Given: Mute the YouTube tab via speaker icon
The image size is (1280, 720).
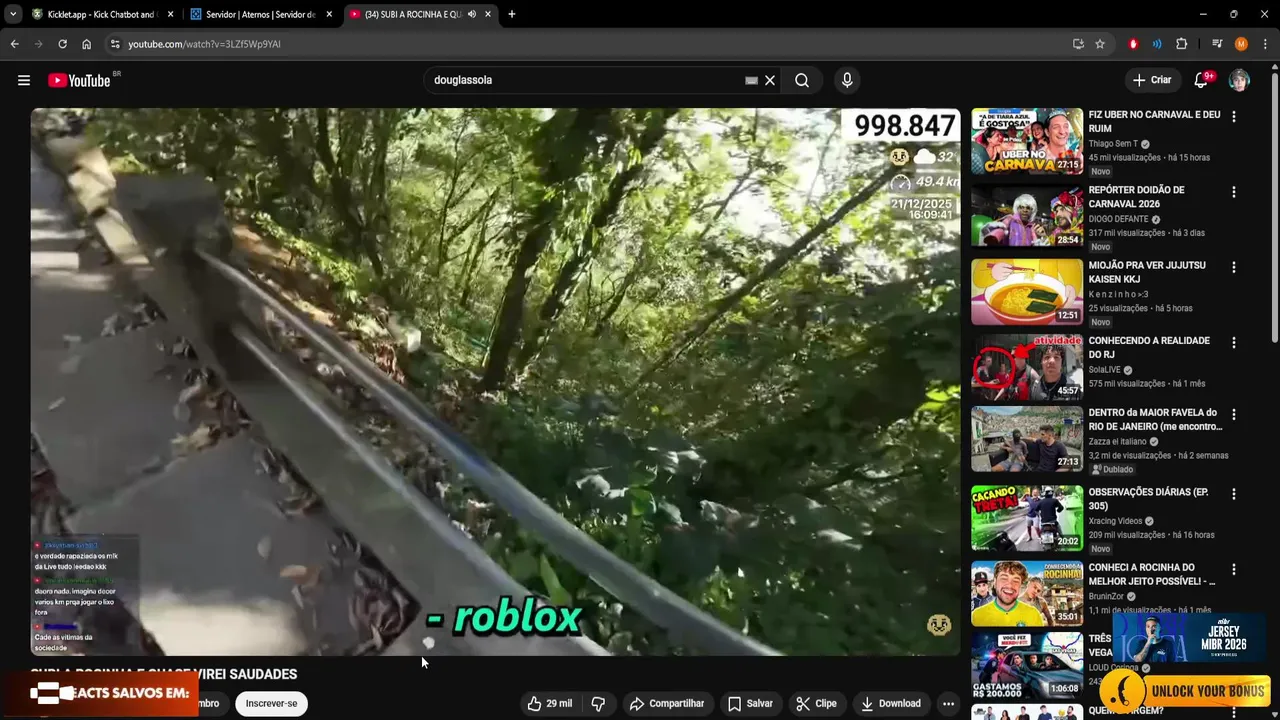Looking at the screenshot, I should click(x=472, y=14).
